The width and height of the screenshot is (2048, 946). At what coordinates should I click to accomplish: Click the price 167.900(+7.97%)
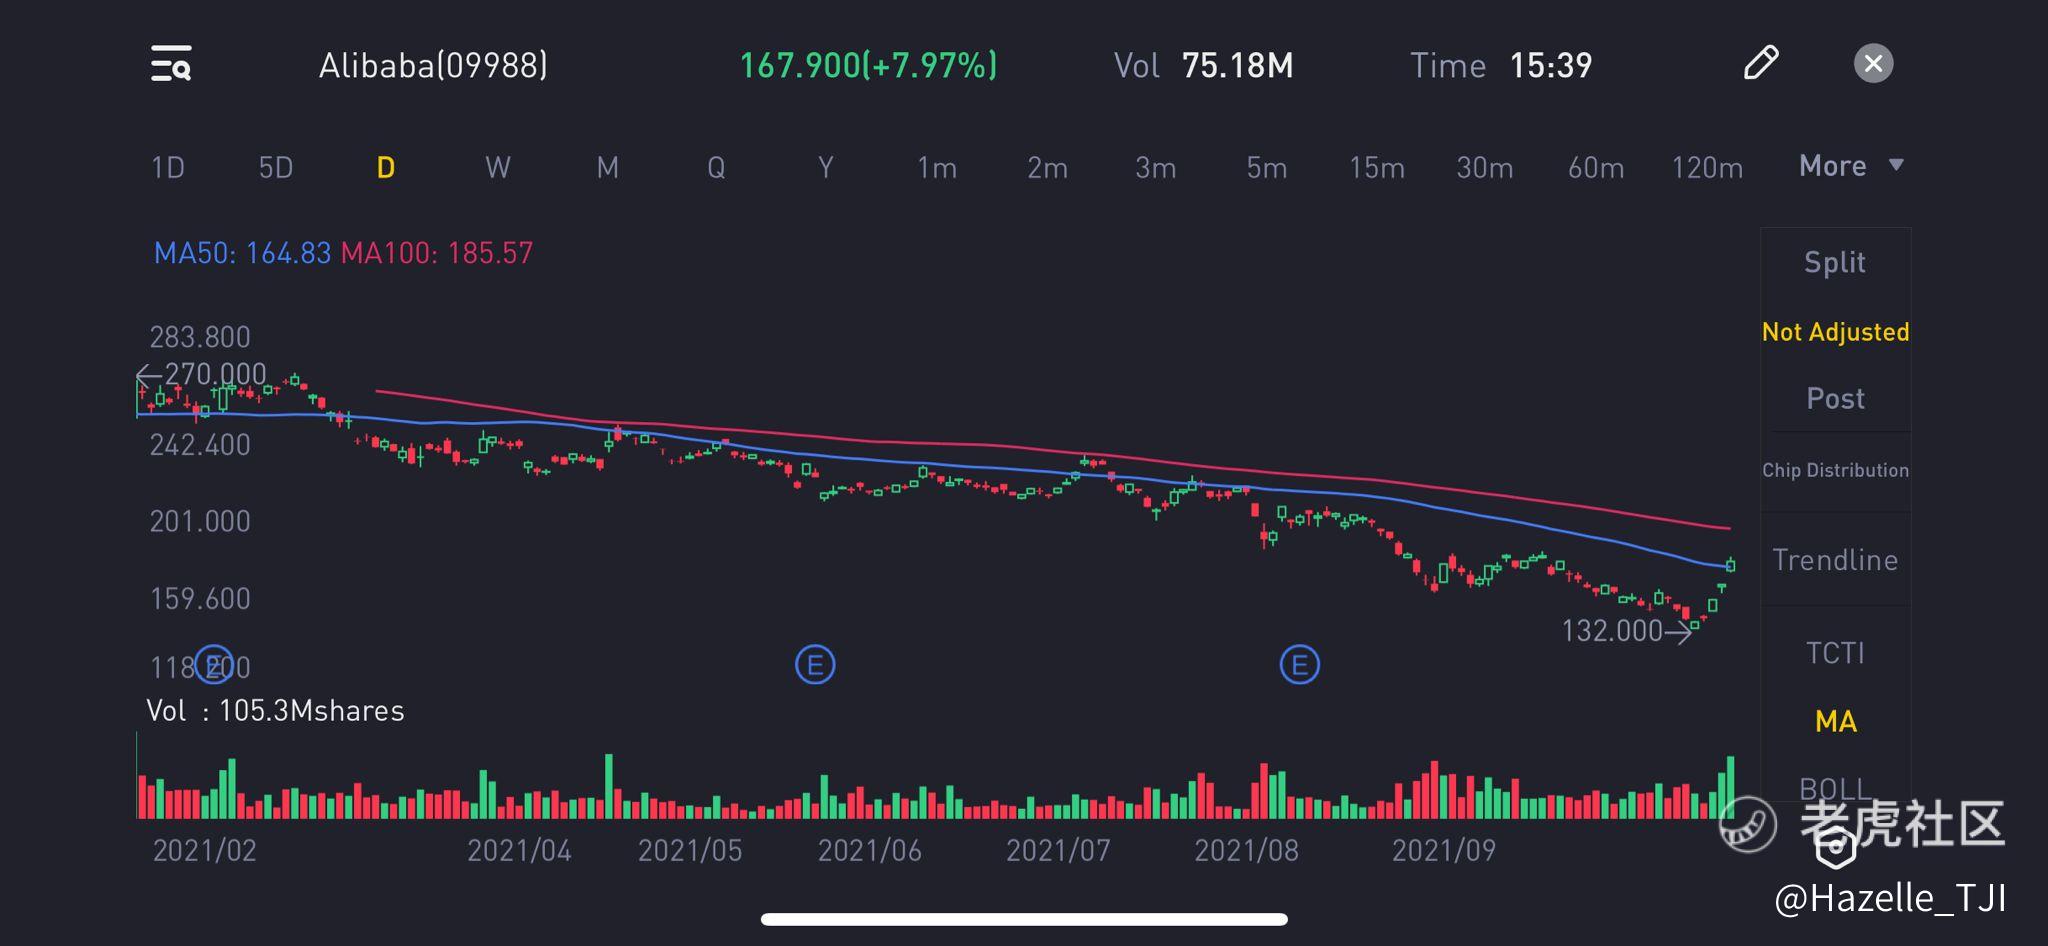(x=868, y=65)
